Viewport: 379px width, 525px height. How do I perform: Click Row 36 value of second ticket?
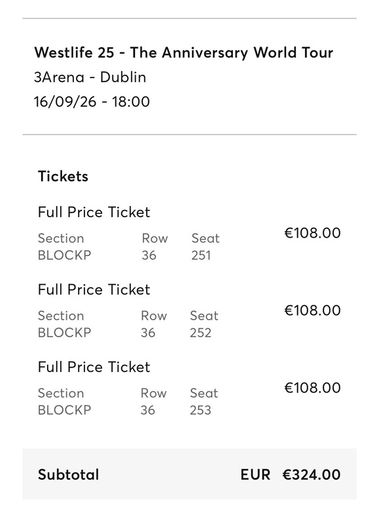pyautogui.click(x=148, y=333)
